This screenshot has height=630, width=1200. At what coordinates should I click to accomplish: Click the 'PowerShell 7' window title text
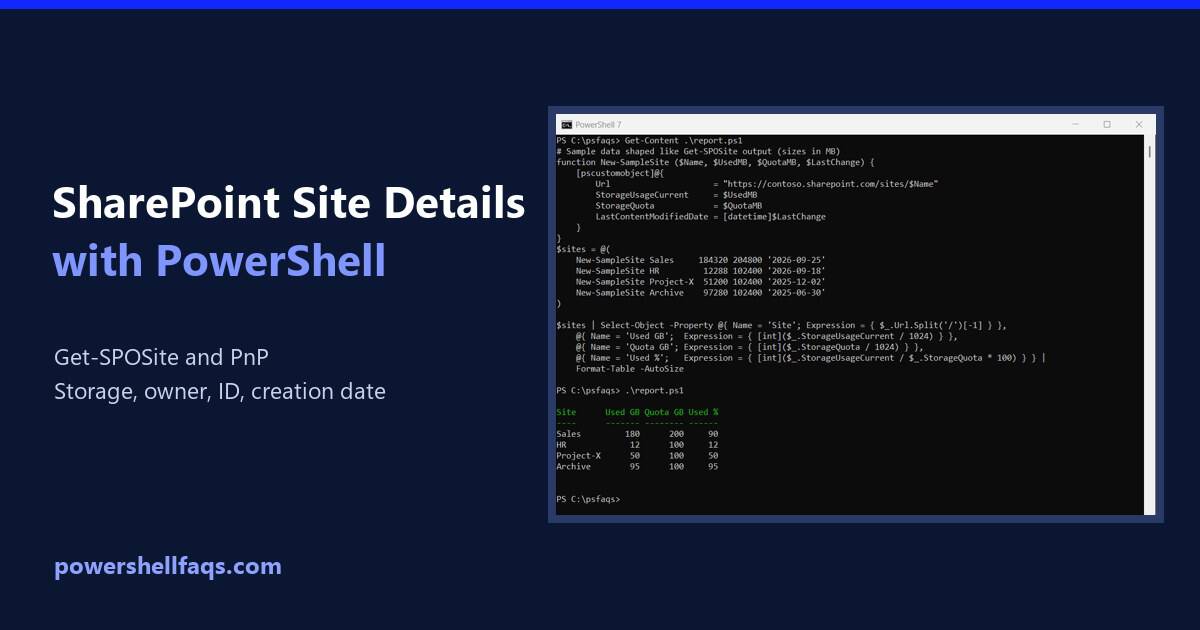[598, 125]
